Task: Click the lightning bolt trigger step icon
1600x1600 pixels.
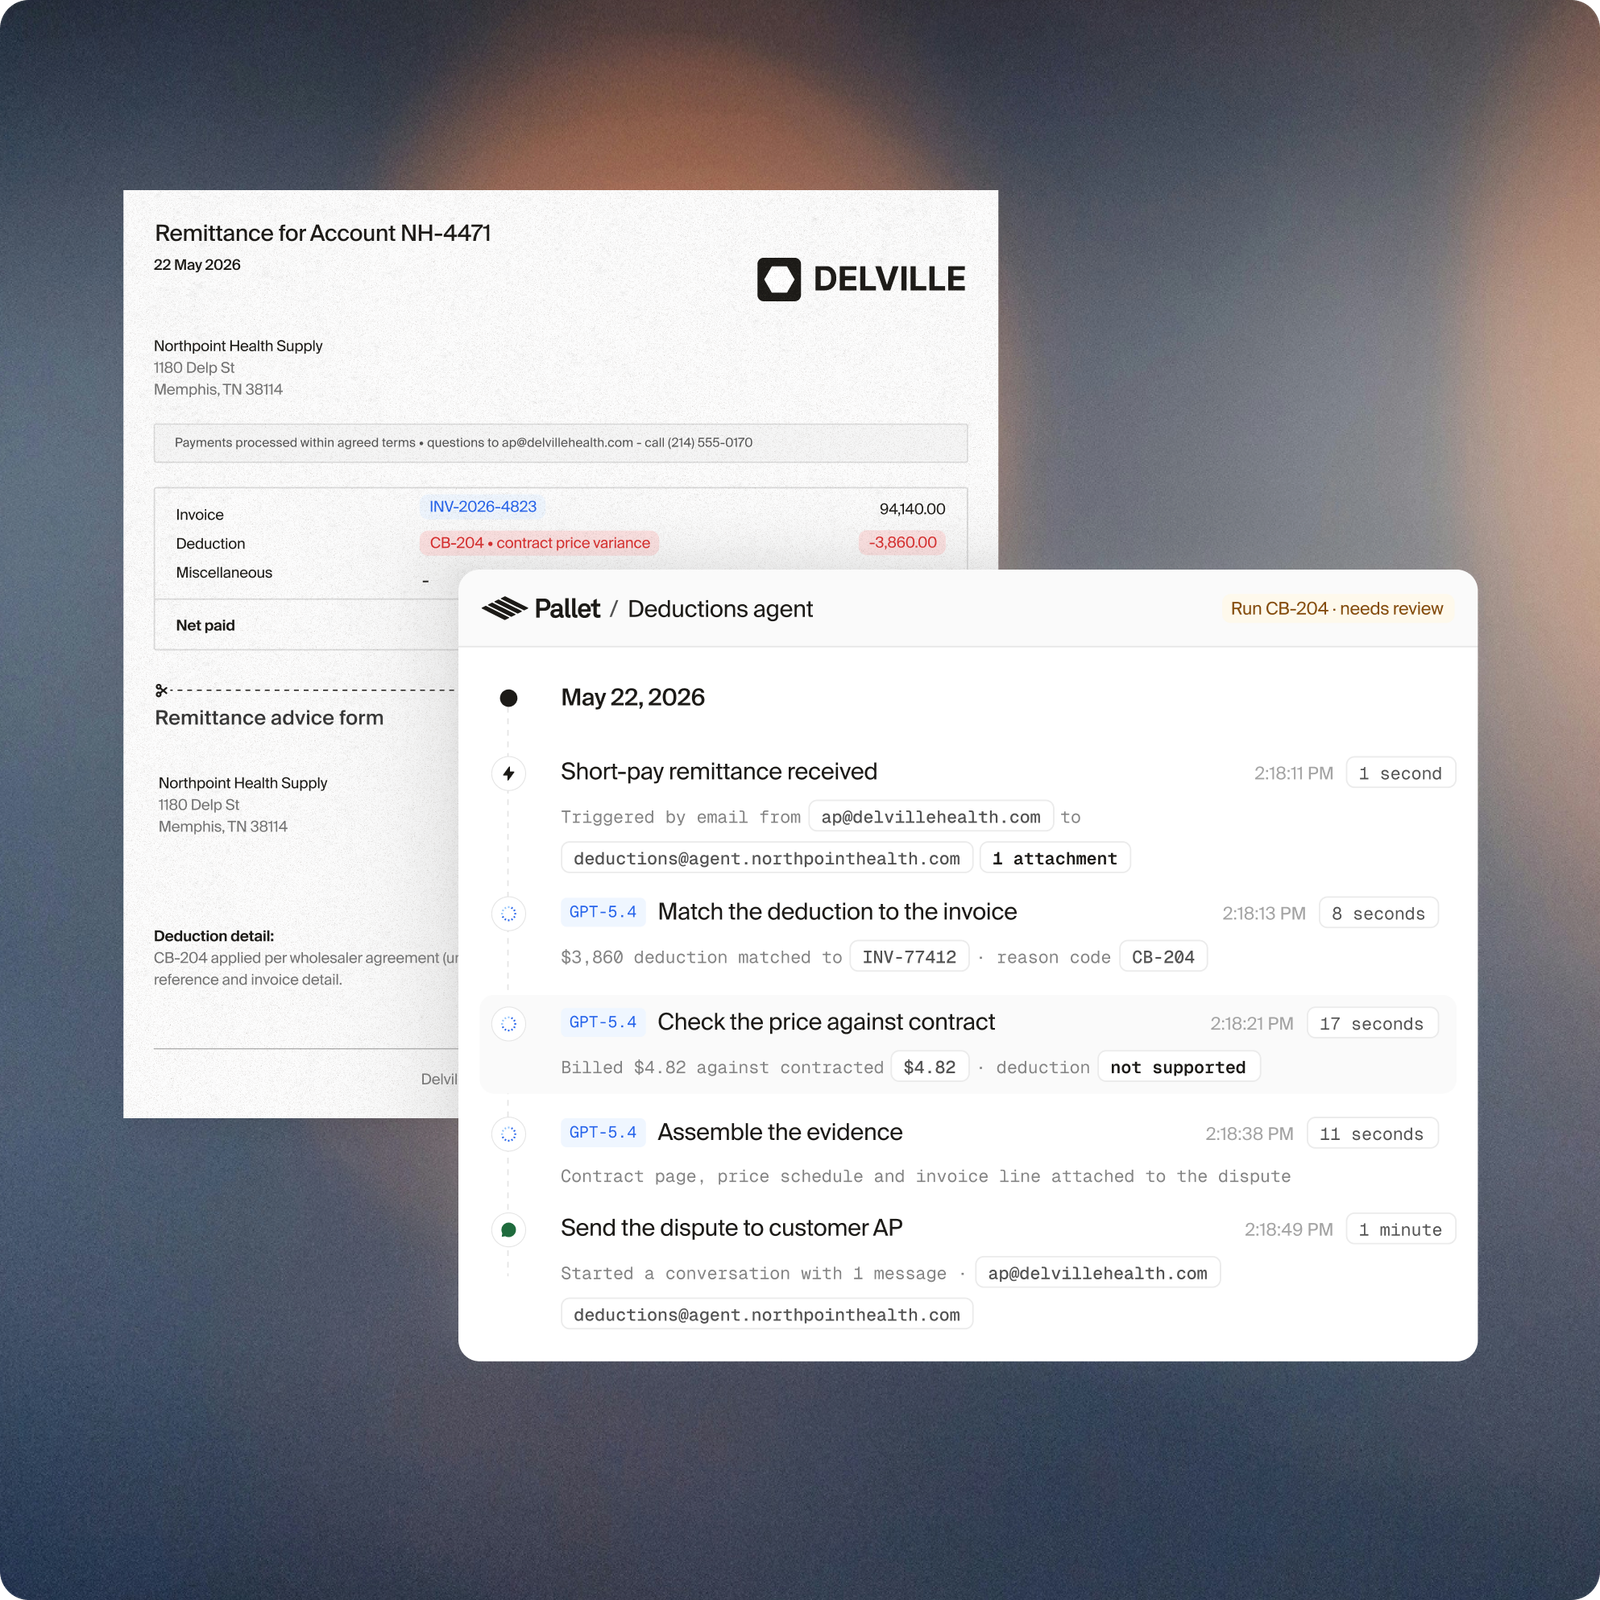Action: [509, 773]
